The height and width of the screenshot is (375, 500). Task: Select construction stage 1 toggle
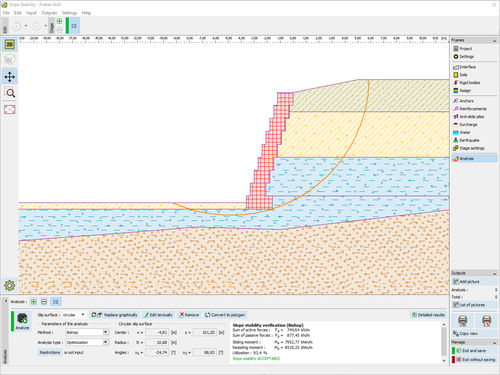point(74,26)
